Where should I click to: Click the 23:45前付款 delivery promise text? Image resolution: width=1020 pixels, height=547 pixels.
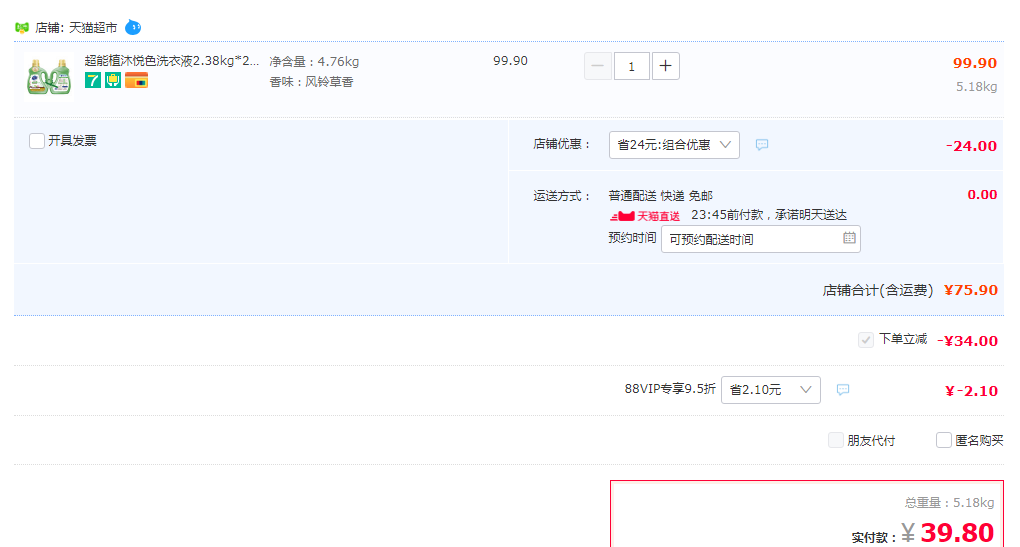[769, 215]
